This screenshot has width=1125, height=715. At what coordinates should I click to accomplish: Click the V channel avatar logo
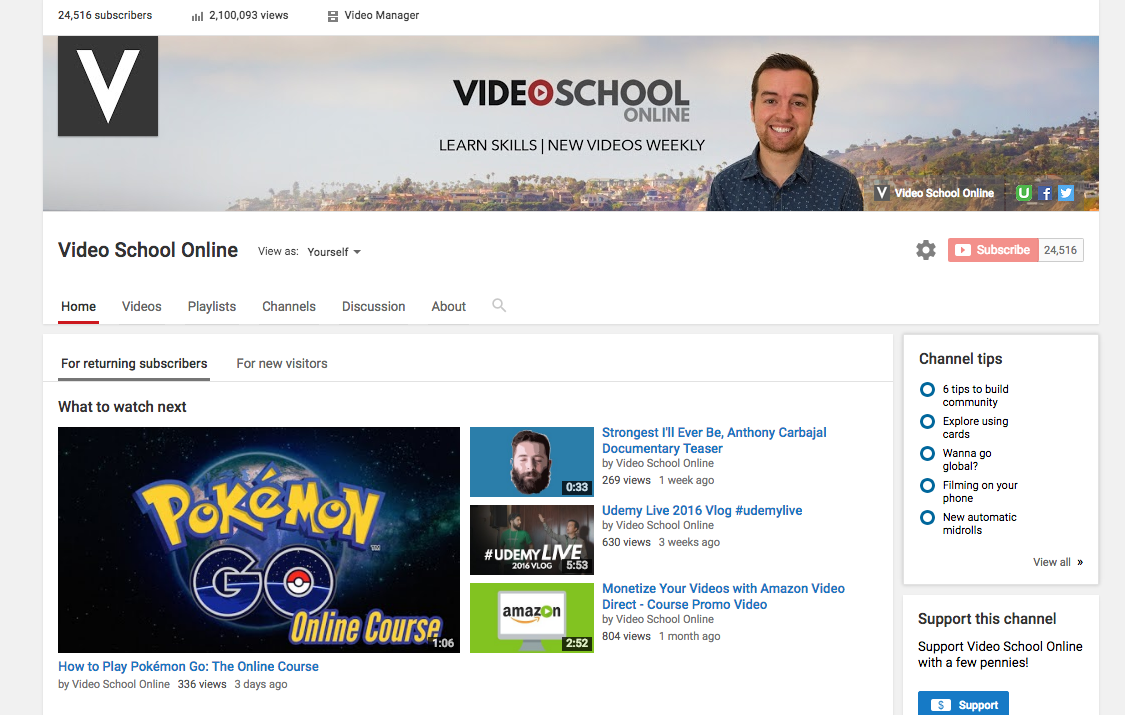point(108,86)
